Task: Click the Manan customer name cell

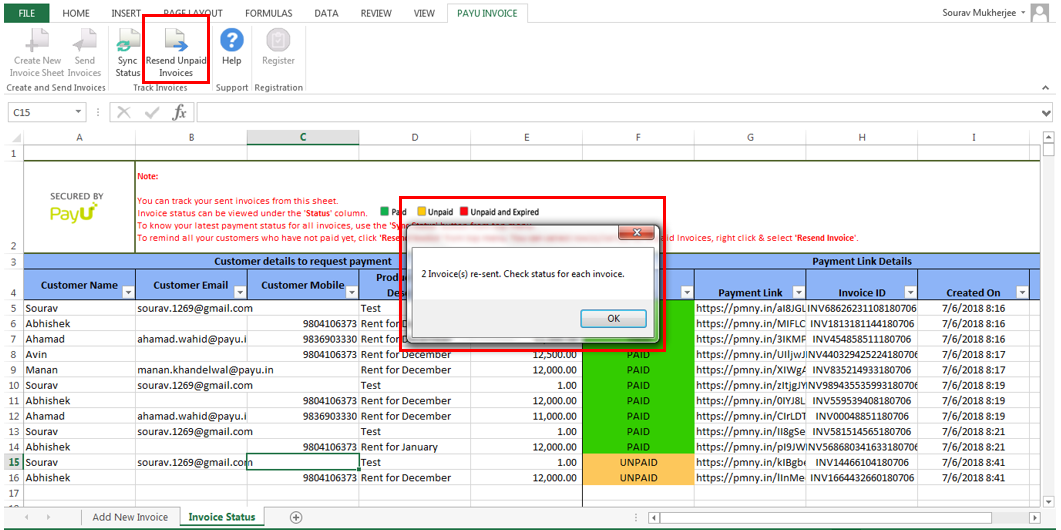Action: [x=79, y=370]
